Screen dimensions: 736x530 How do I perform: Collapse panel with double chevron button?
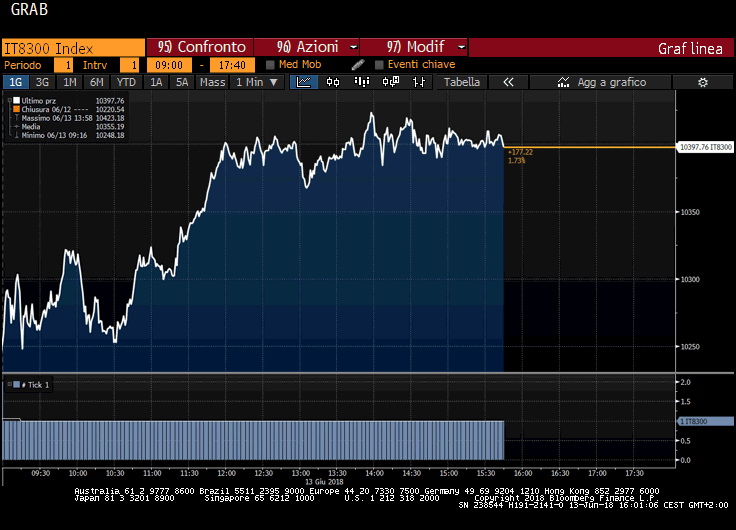tap(508, 82)
